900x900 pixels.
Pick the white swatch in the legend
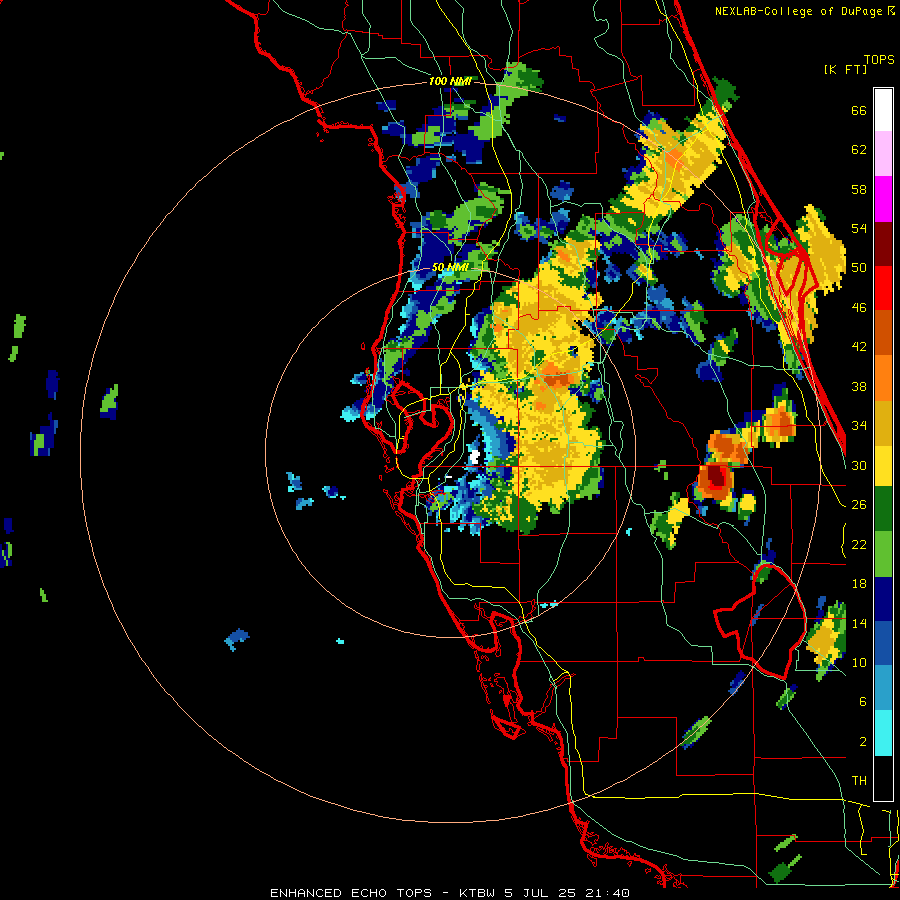pos(883,110)
